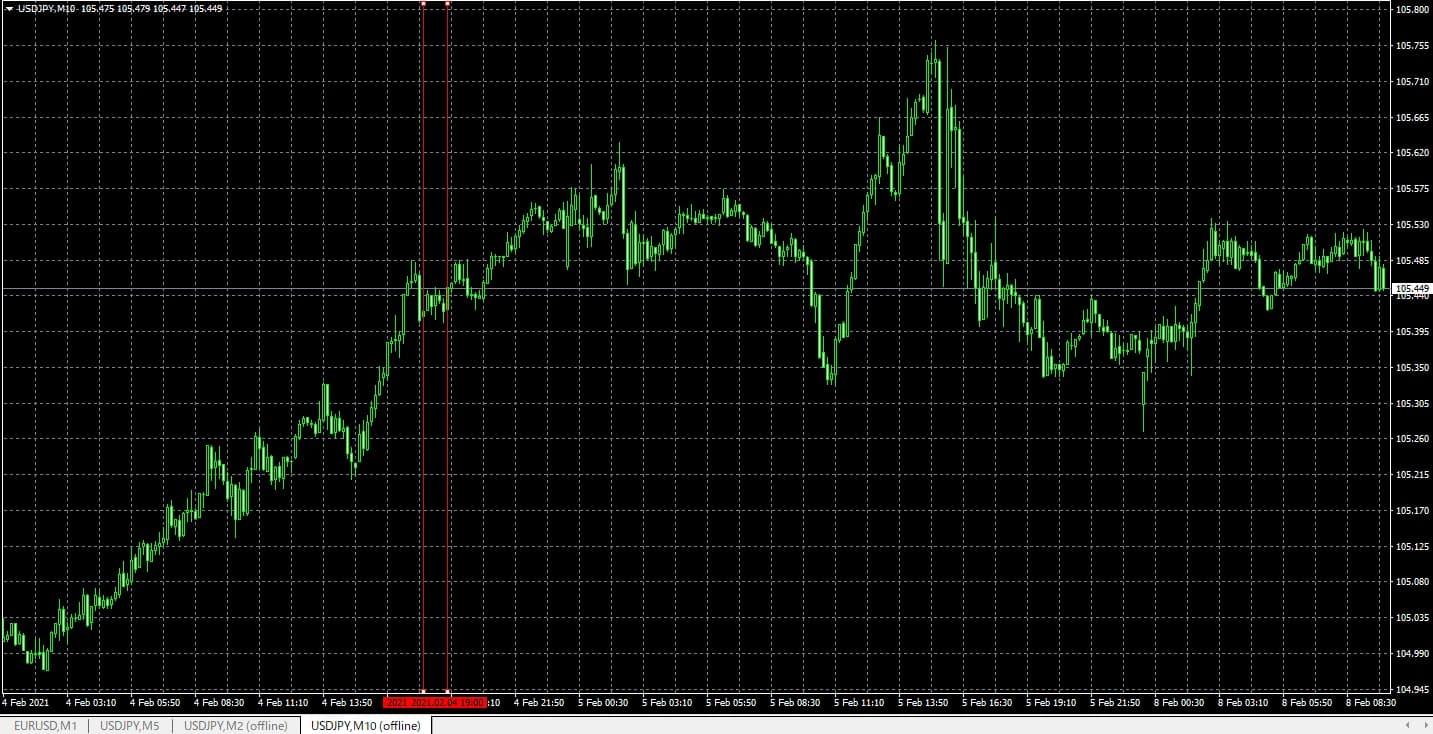Viewport: 1433px width, 734px height.
Task: Select bottom-left handle of red rectangle
Action: [x=423, y=692]
